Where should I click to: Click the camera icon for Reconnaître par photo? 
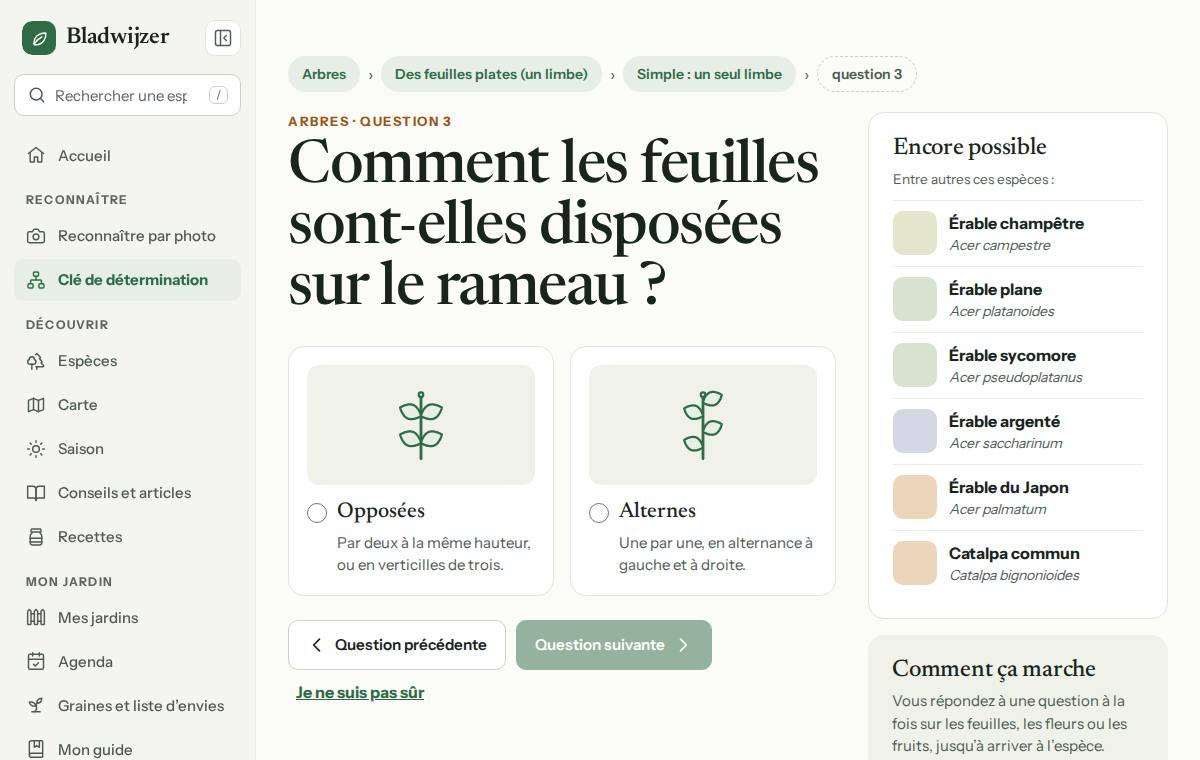36,236
